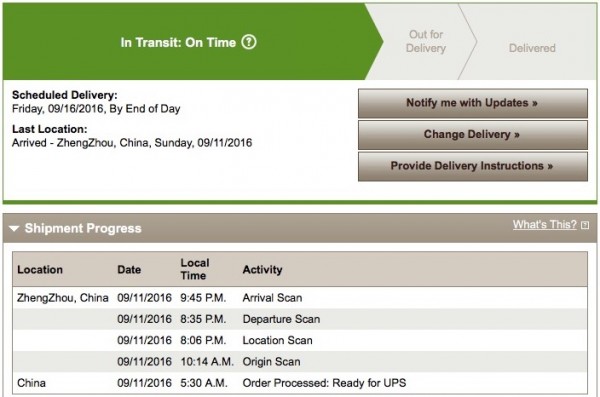The height and width of the screenshot is (397, 600).
Task: Click the In Transit help question-mark icon
Action: click(x=249, y=42)
